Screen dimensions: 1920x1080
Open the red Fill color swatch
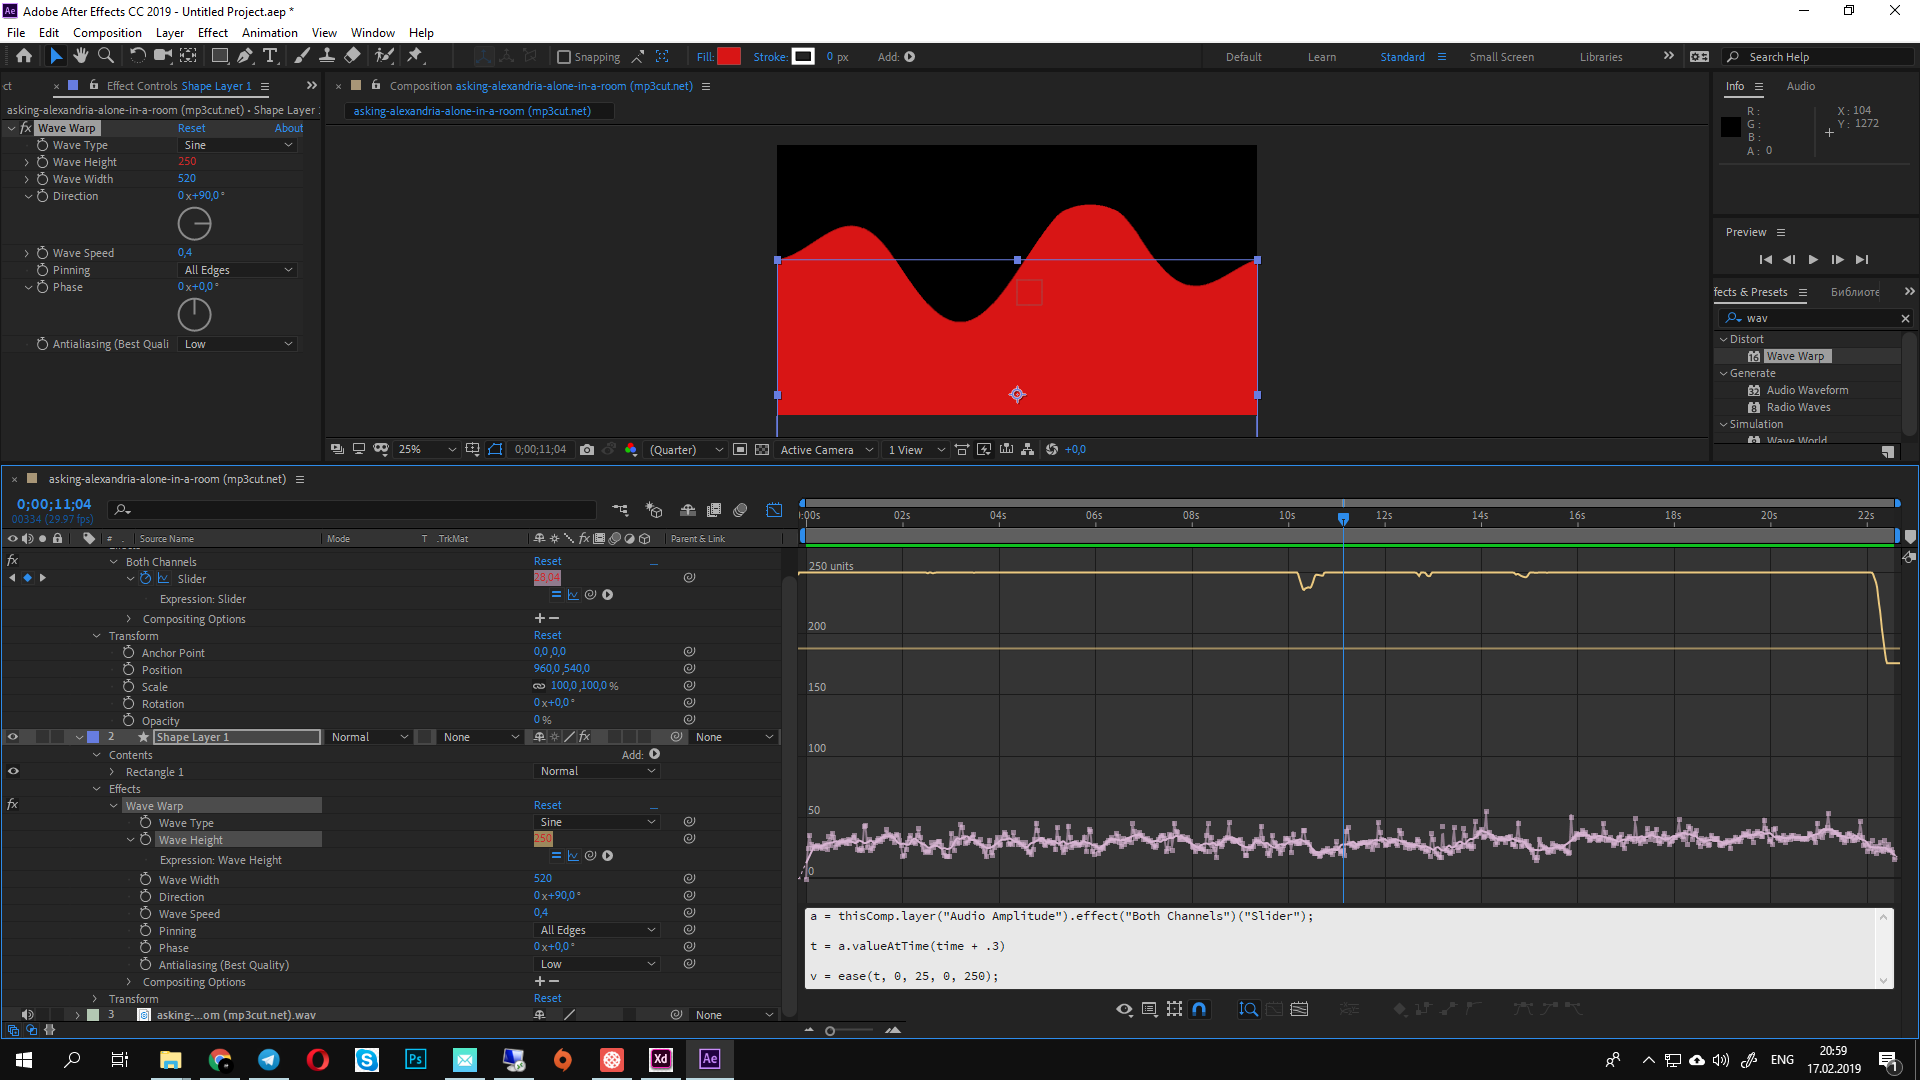pyautogui.click(x=729, y=57)
